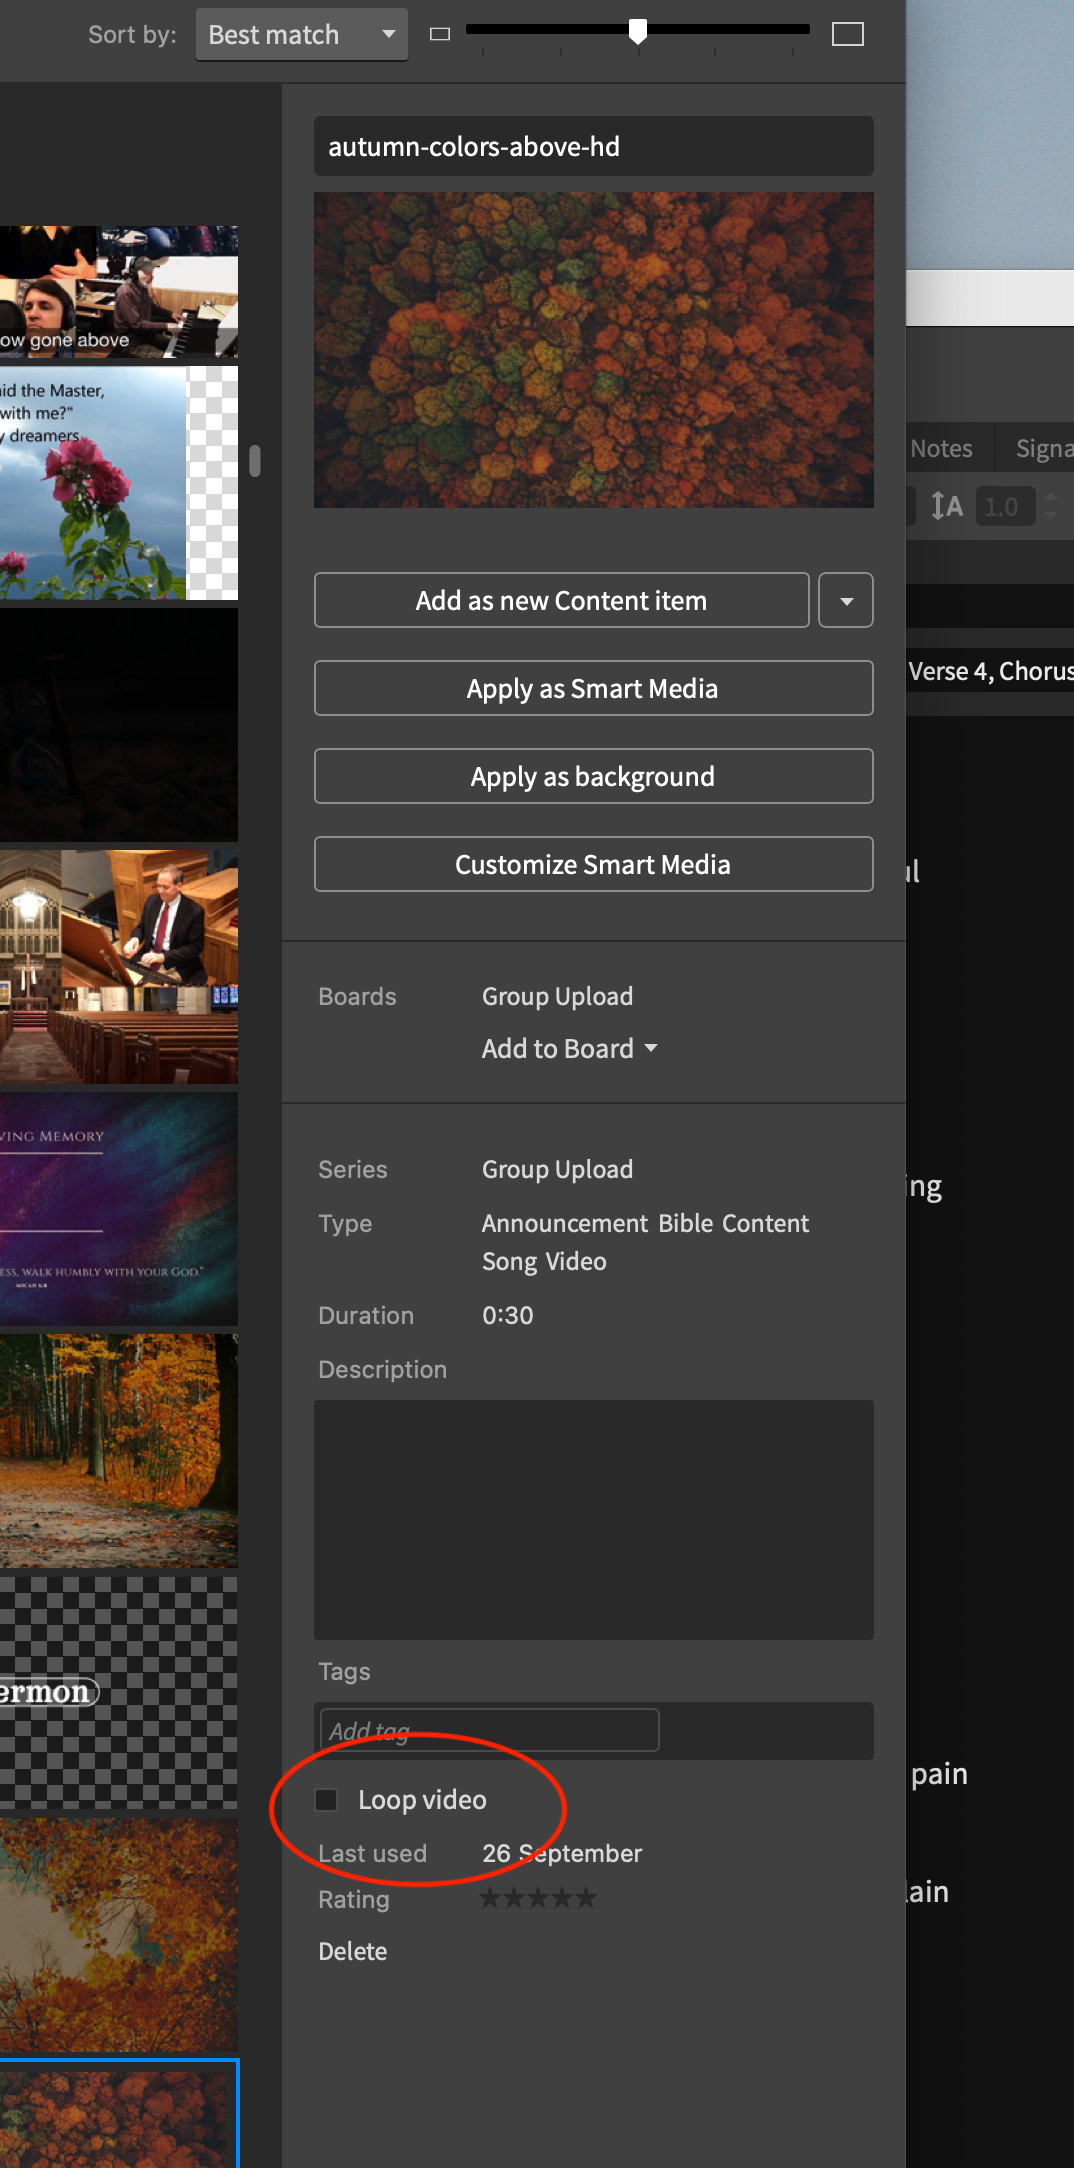Click the rating stars
1074x2168 pixels.
pyautogui.click(x=538, y=1898)
